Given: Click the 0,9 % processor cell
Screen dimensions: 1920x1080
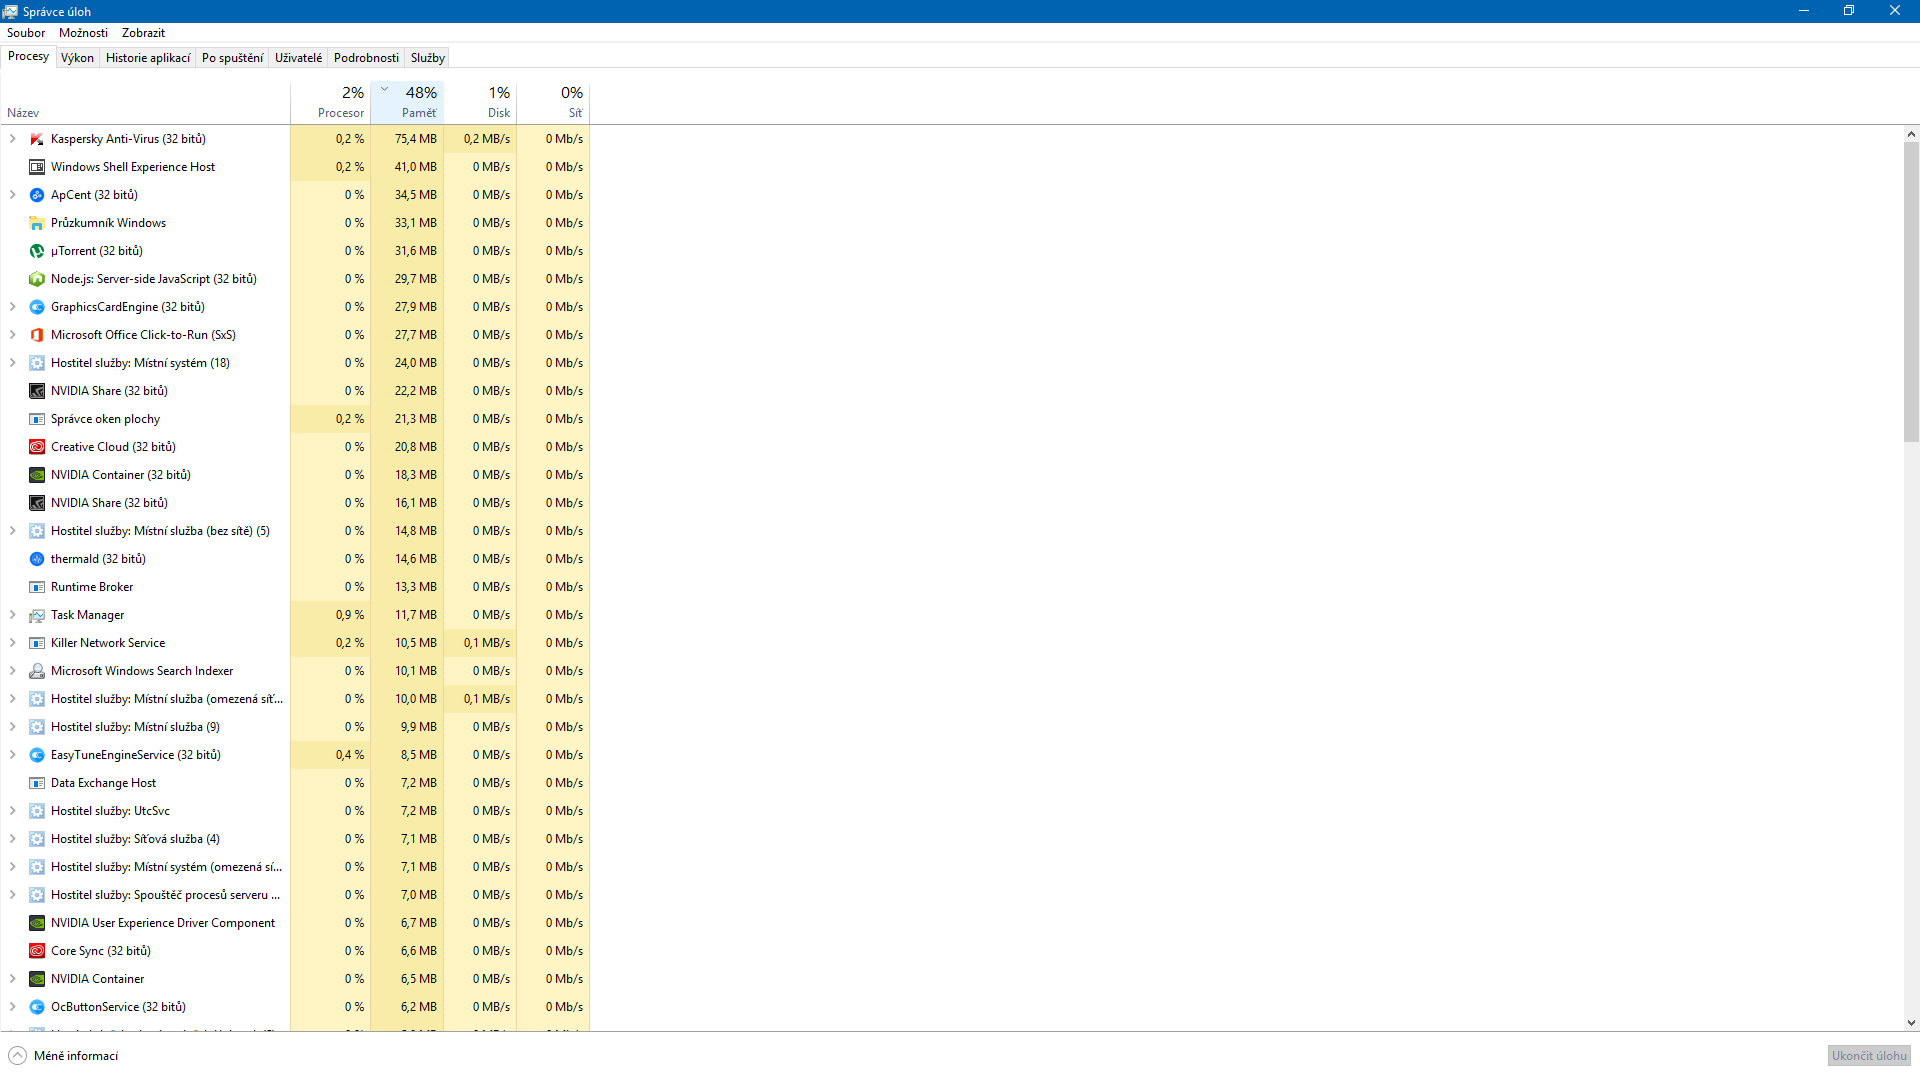Looking at the screenshot, I should pos(331,615).
